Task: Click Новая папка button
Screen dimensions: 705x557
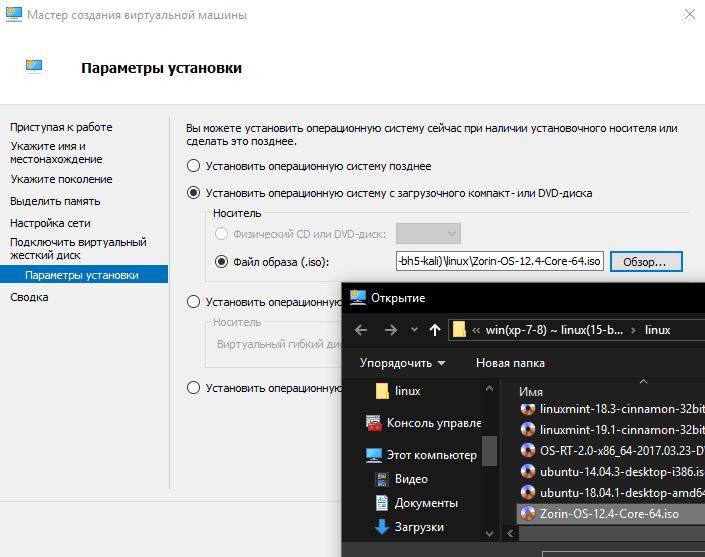Action: (510, 363)
